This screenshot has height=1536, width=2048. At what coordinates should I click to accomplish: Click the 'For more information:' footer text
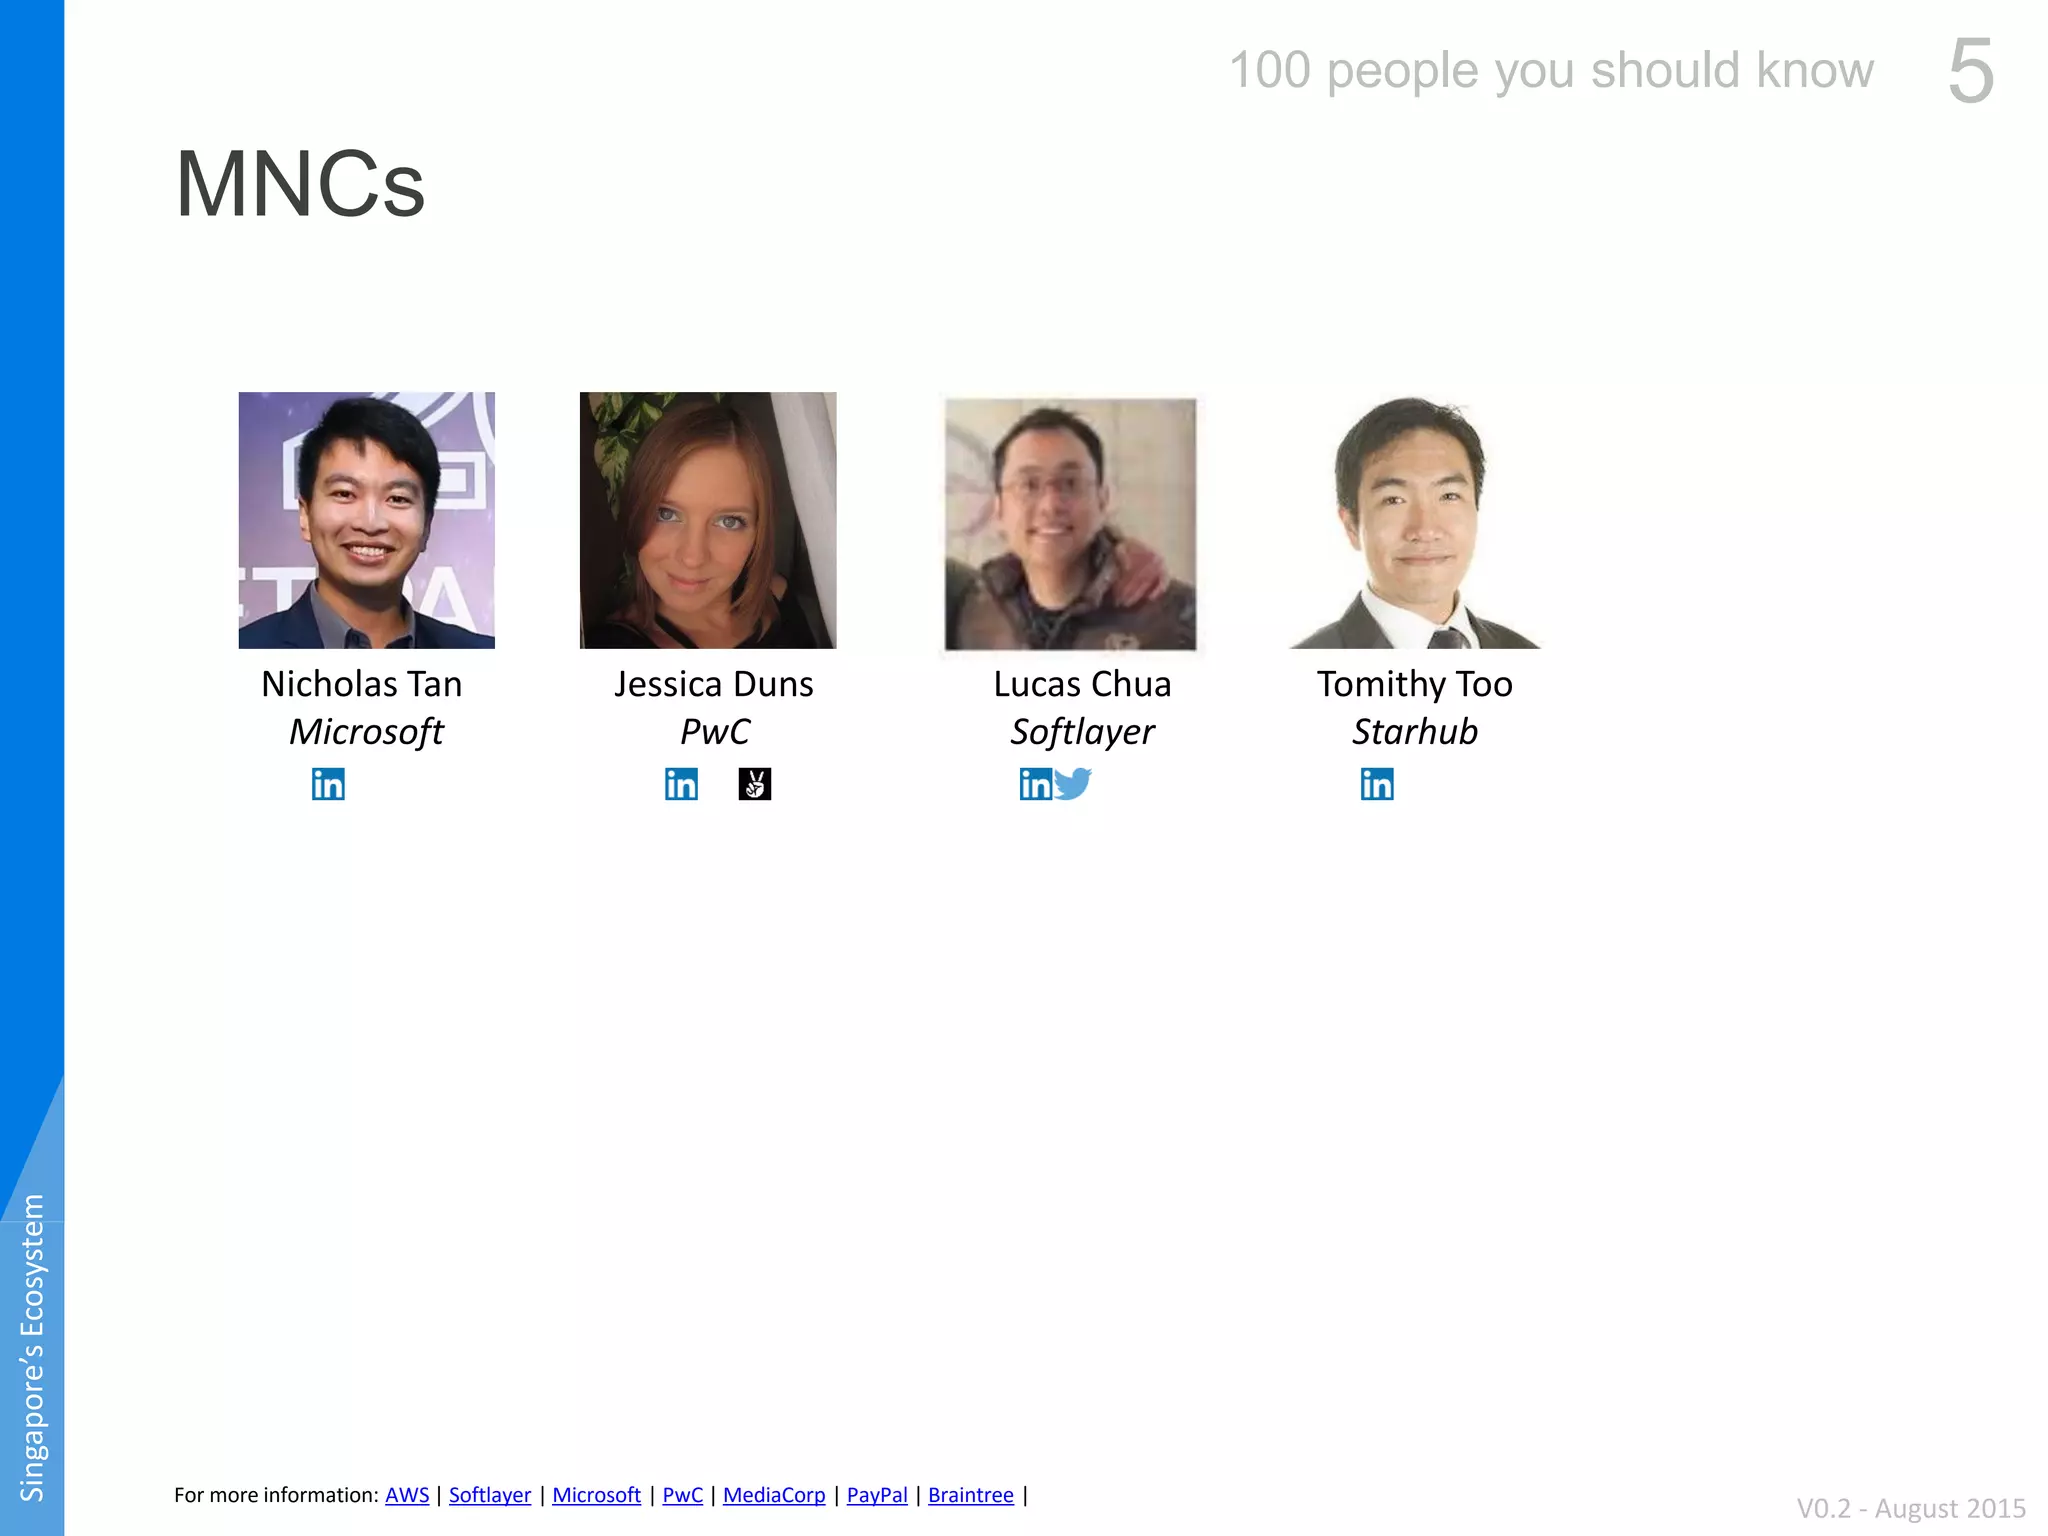276,1495
